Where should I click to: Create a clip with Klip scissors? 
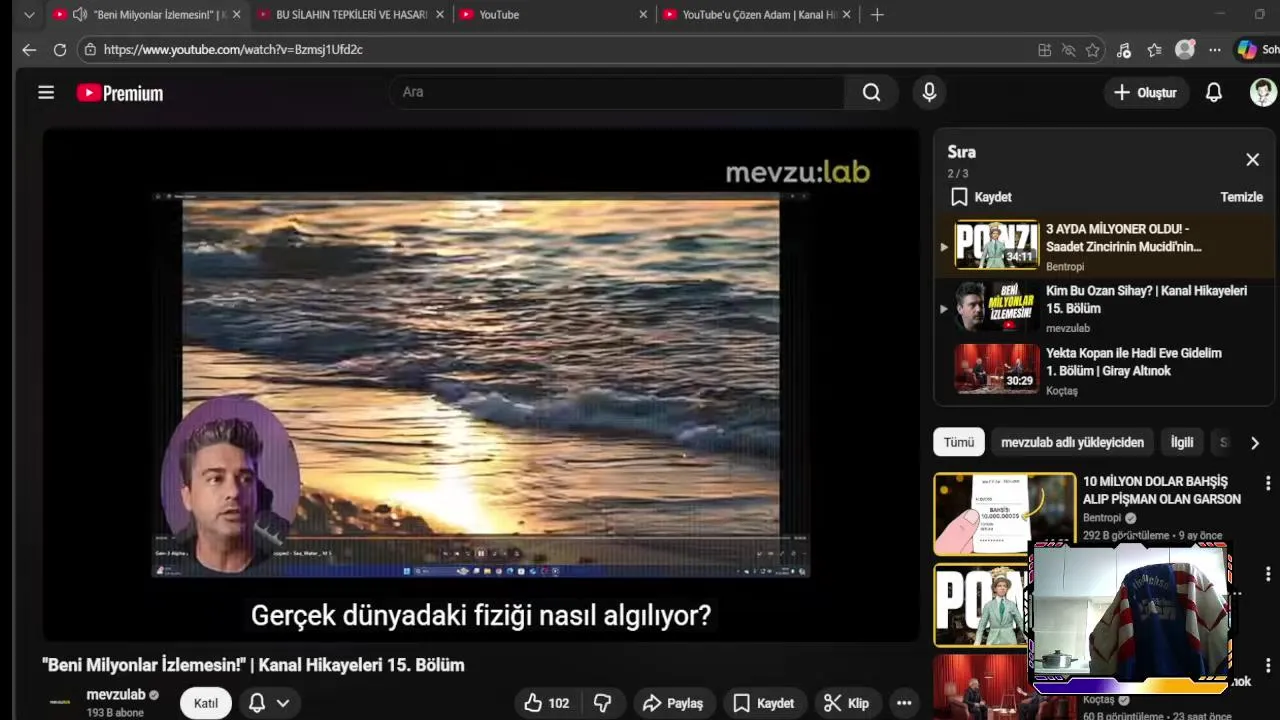click(846, 703)
